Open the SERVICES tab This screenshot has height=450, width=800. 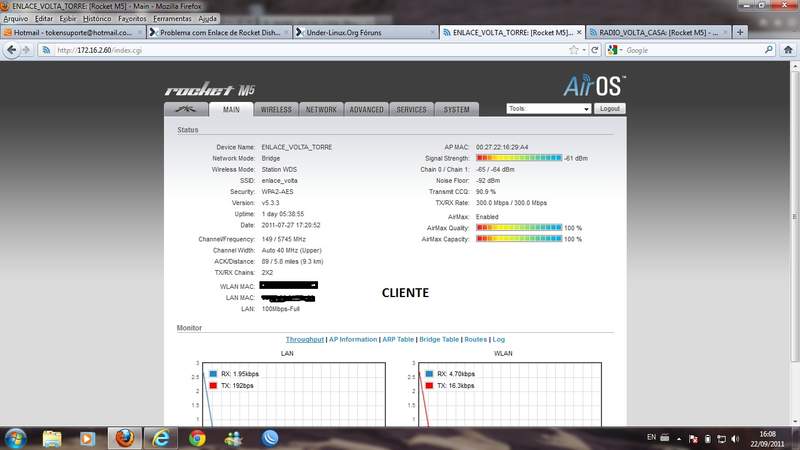pos(411,109)
